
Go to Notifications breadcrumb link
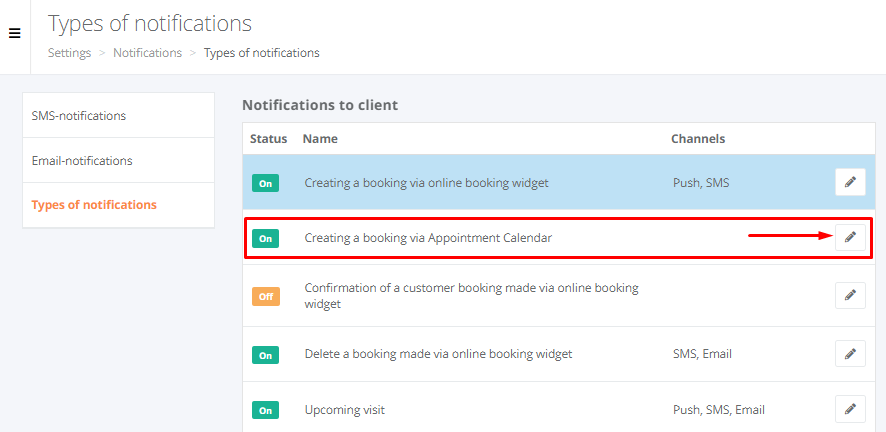tap(147, 53)
